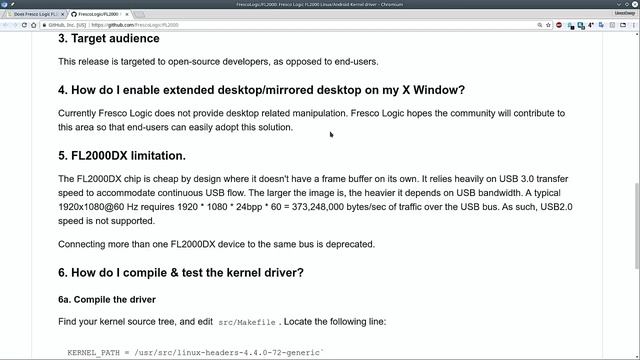The height and width of the screenshot is (360, 640).
Task: Bookmark this page with the star icon
Action: [548, 25]
